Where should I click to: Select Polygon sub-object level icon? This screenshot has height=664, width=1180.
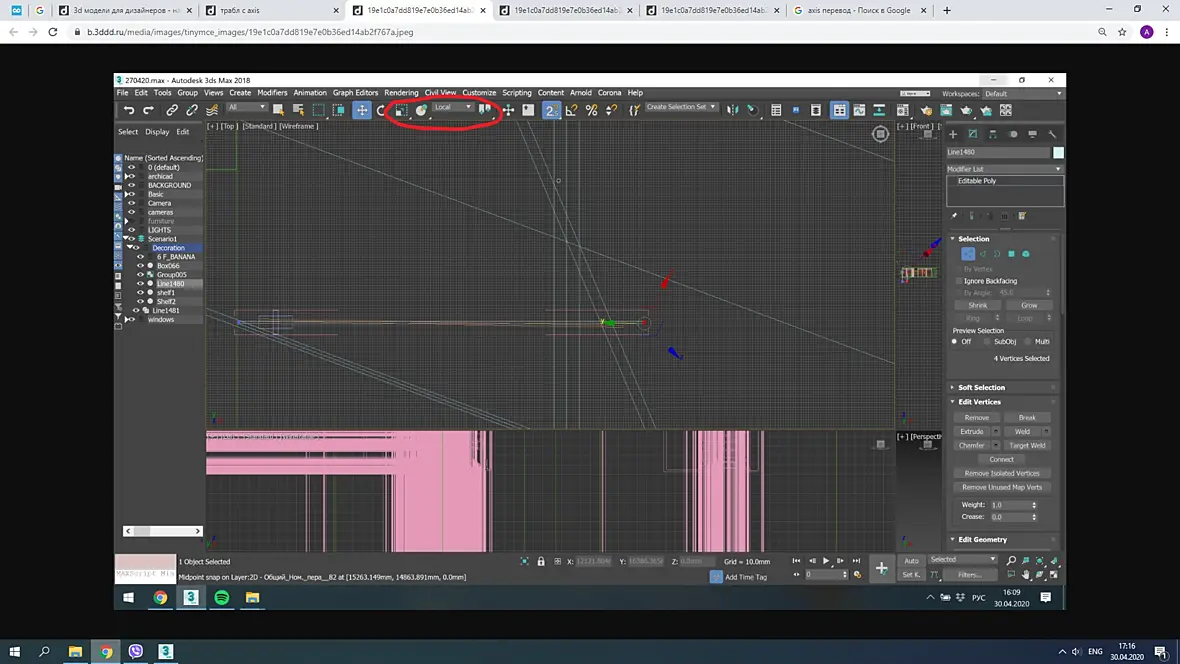coord(1011,254)
